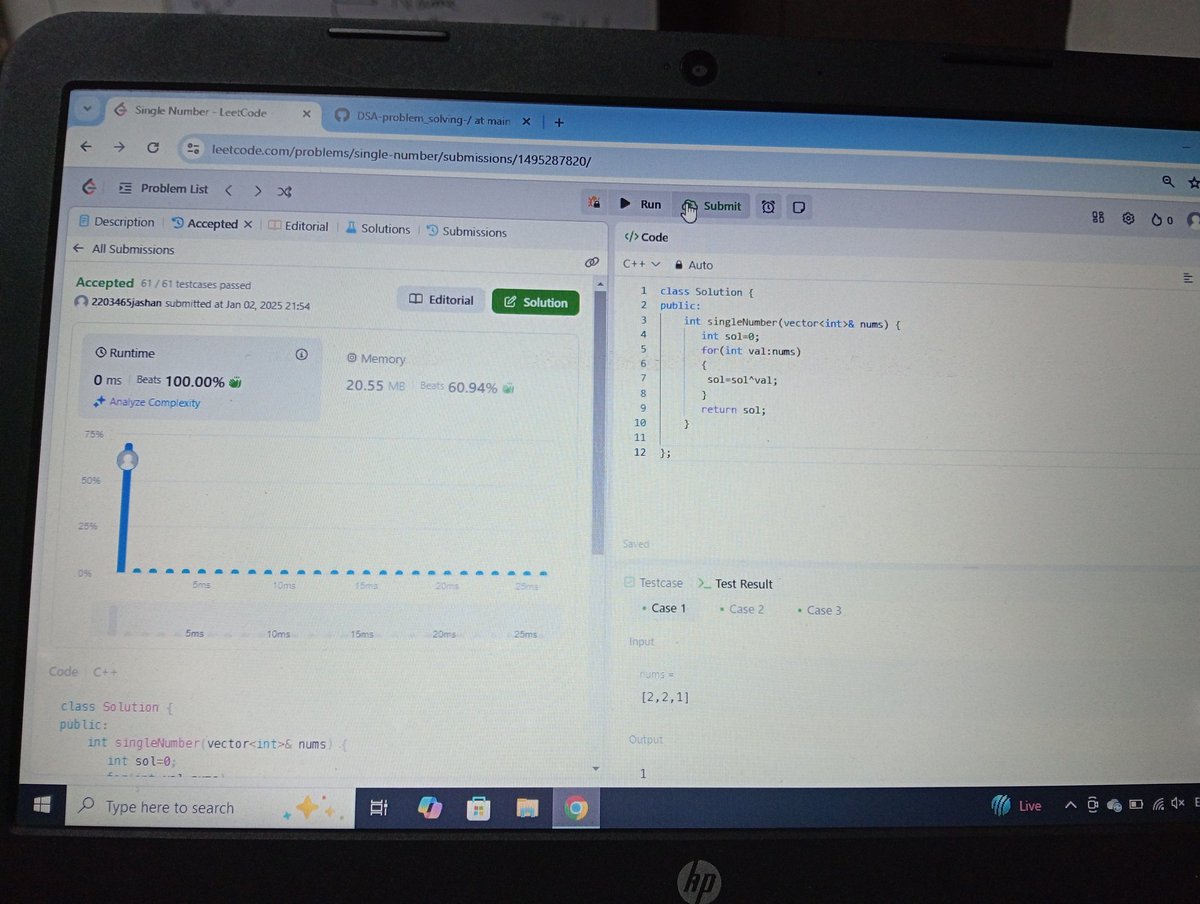Go to next problem arrow

coord(257,190)
